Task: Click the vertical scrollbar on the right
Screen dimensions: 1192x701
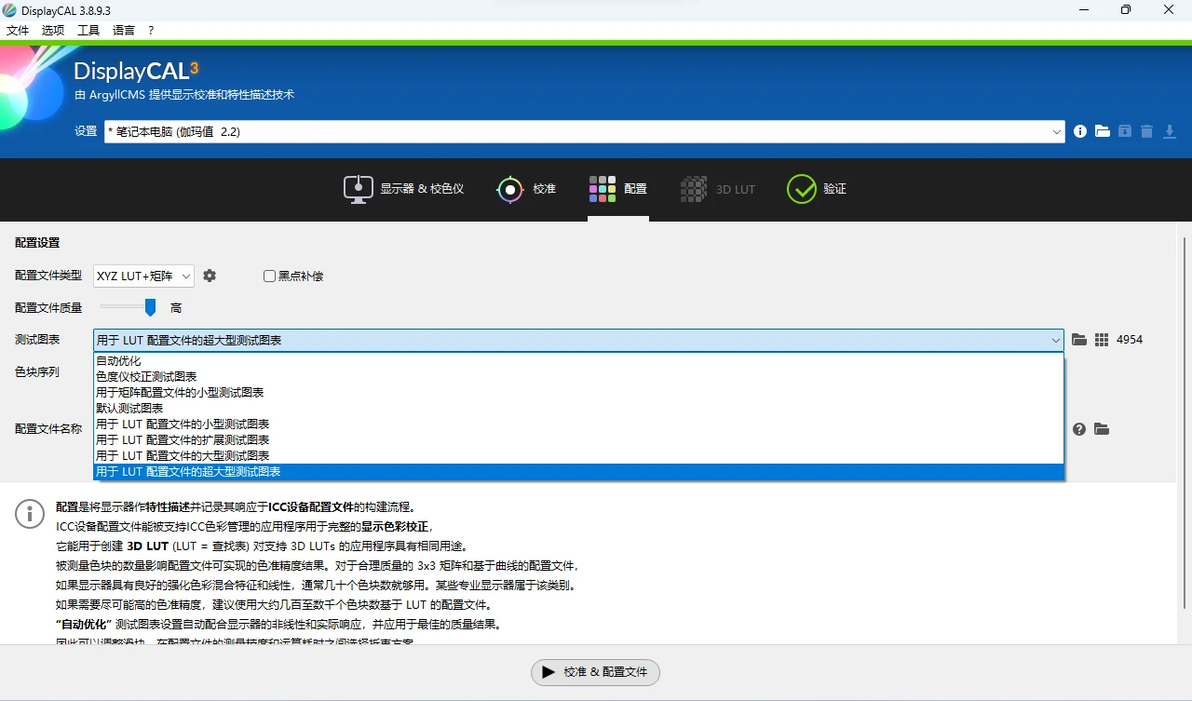Action: 1184,422
